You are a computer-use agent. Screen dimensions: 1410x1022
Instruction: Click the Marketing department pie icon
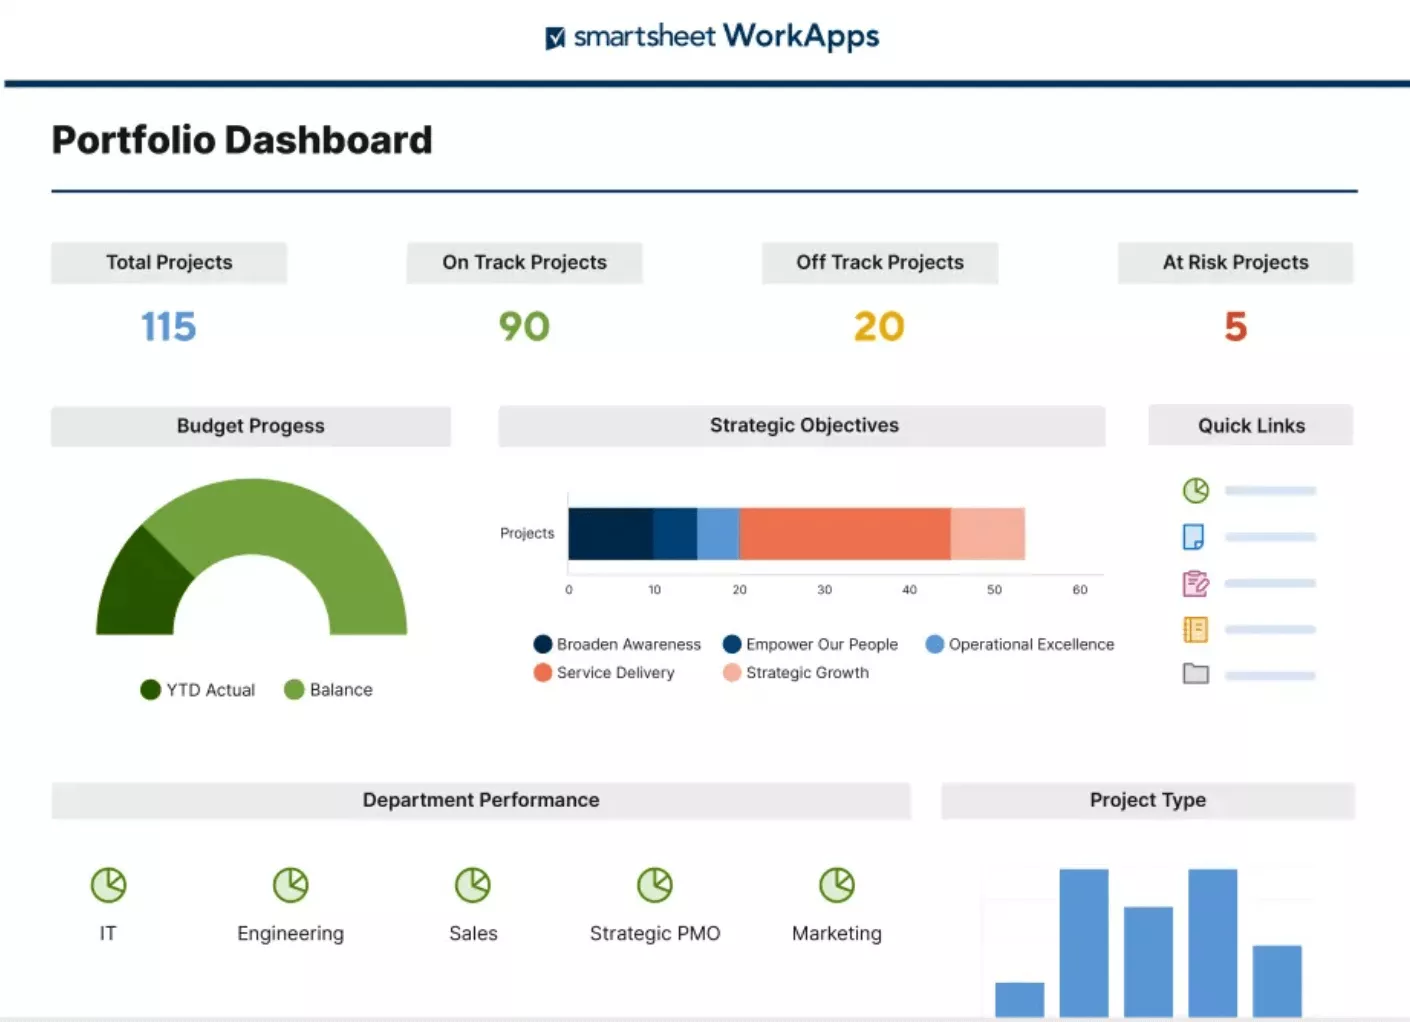coord(837,885)
